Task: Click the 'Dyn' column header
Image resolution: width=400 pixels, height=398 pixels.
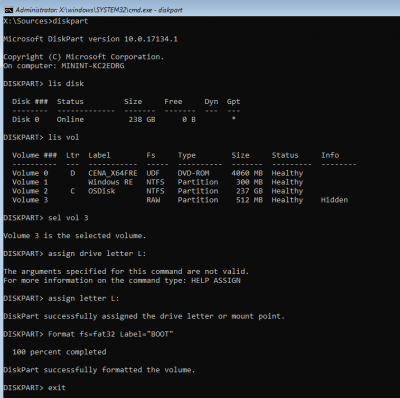Action: pos(211,102)
